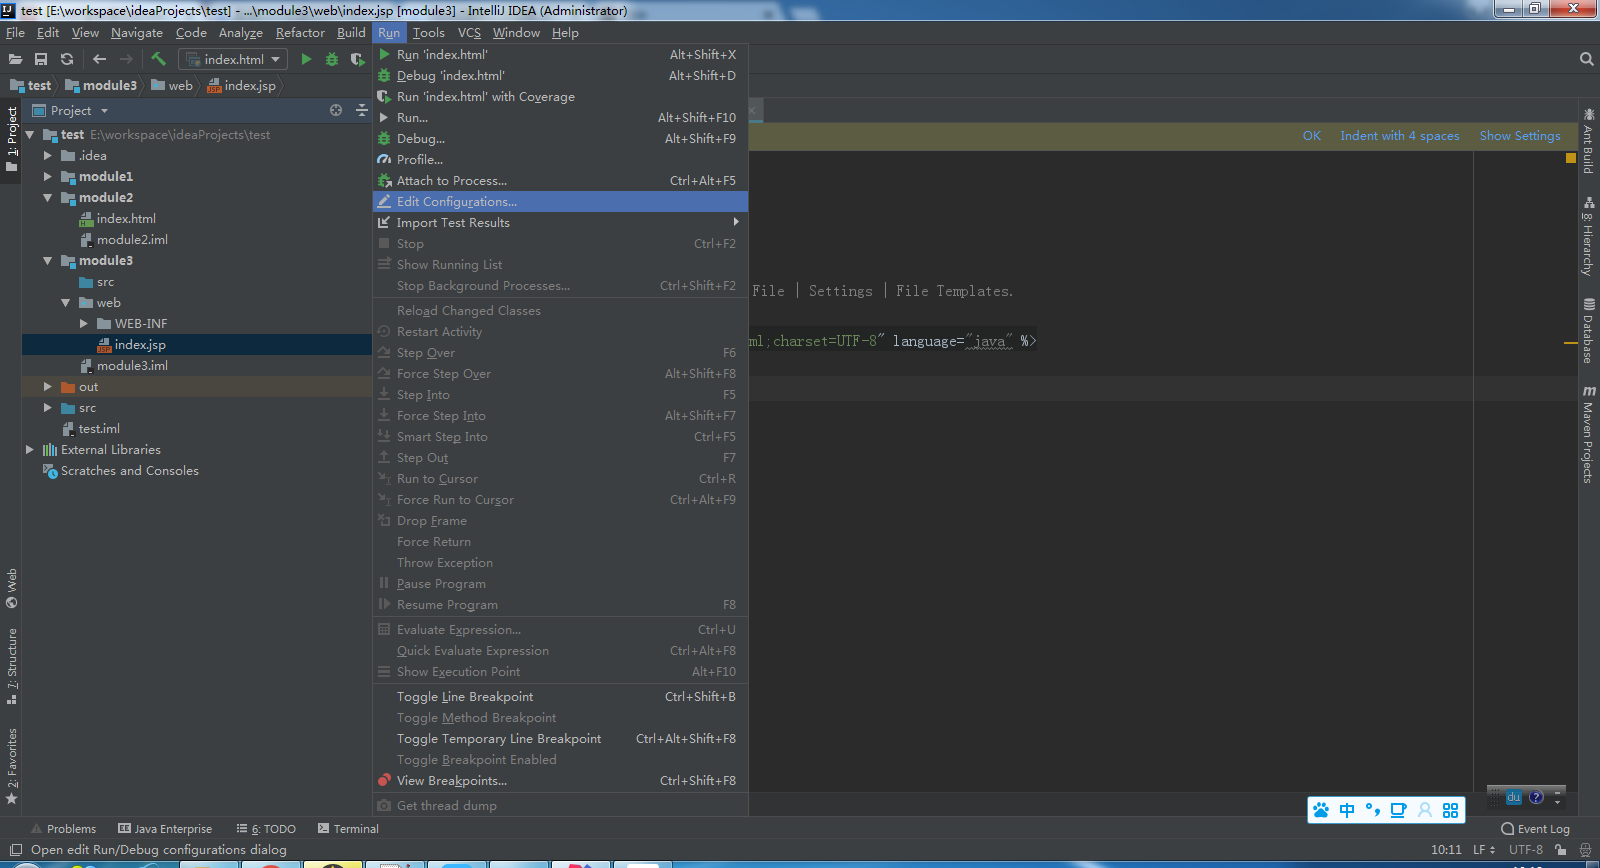Screen dimensions: 1600x868
Task: Collapse the module3 folder
Action: click(47, 261)
